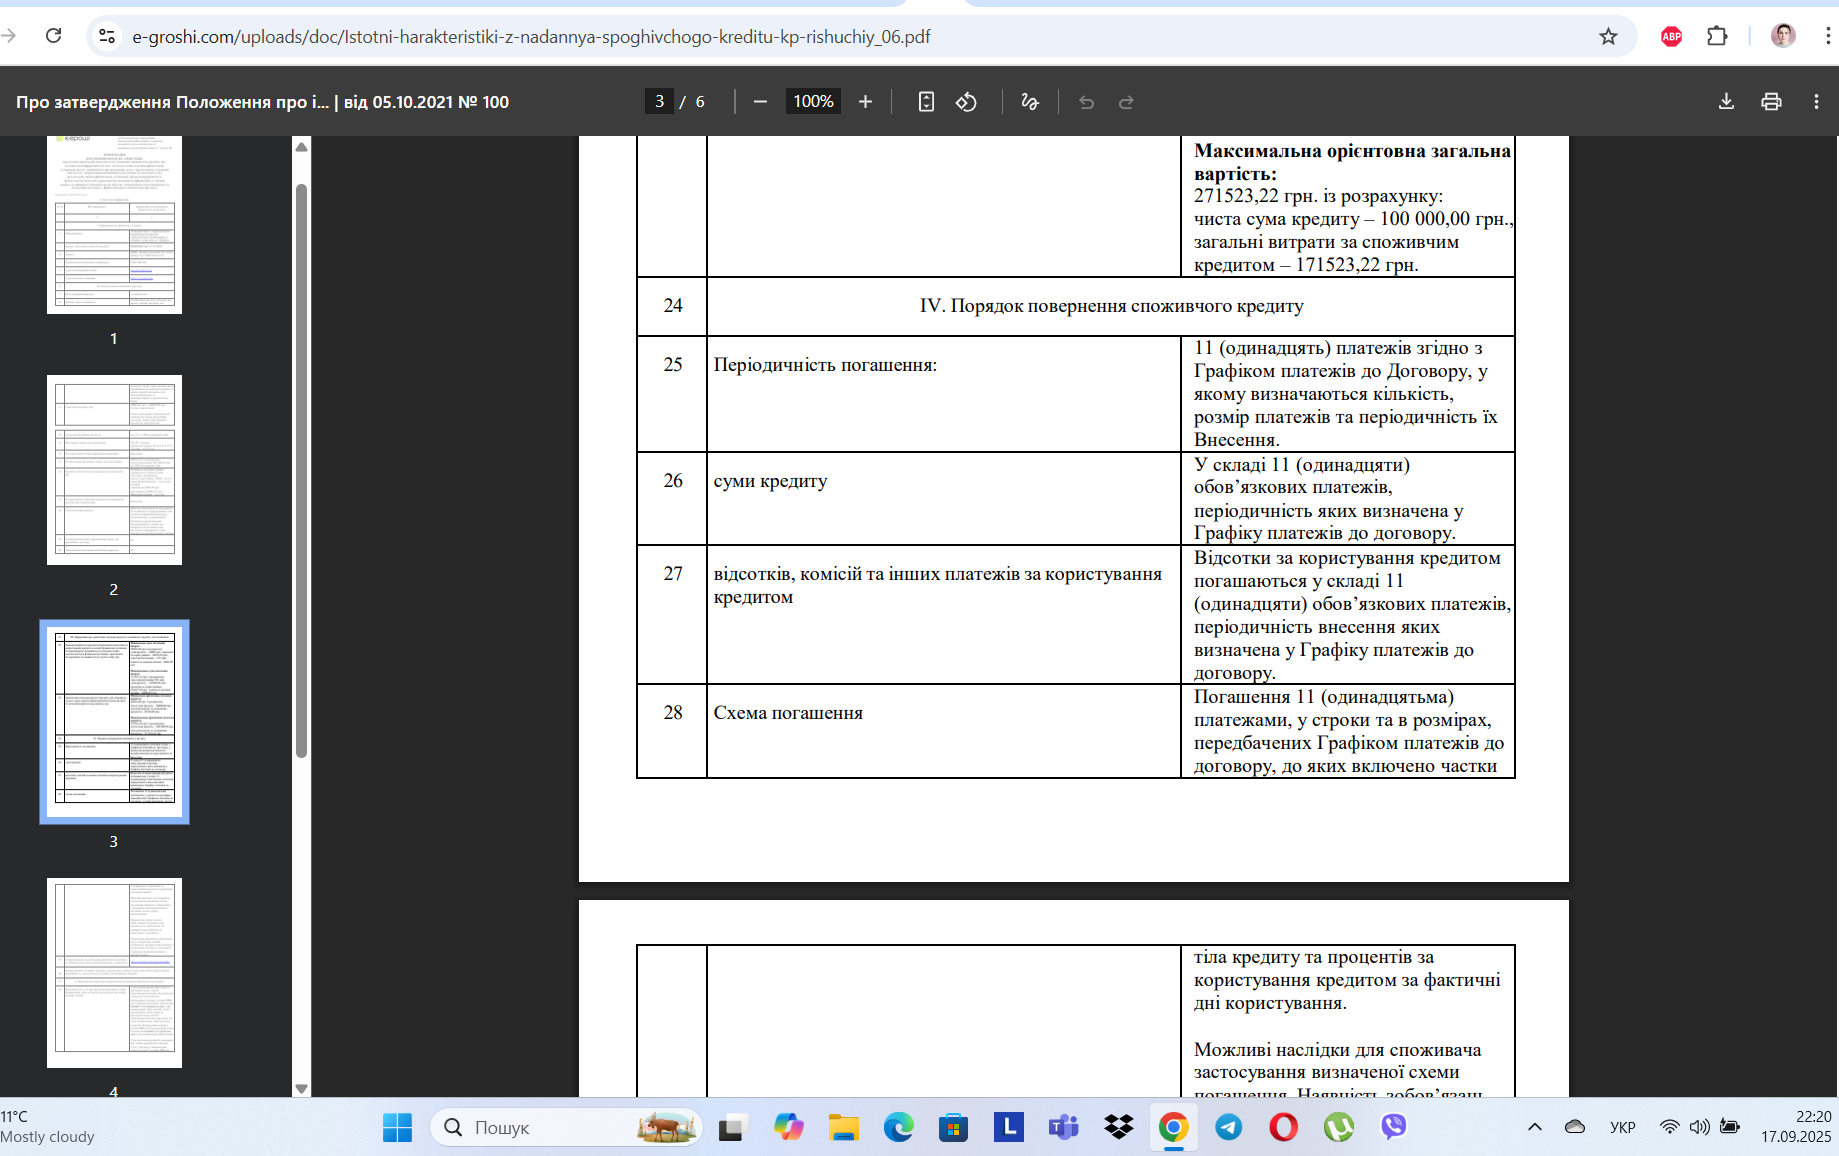
Task: Click 'Максимальна орієнтовна загальна вартість' text
Action: [x=1352, y=162]
